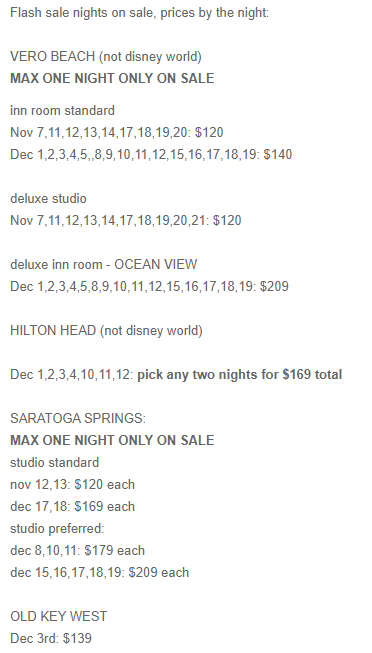Click the HILTON HEAD heading
Image resolution: width=372 pixels, height=653 pixels.
coord(106,331)
